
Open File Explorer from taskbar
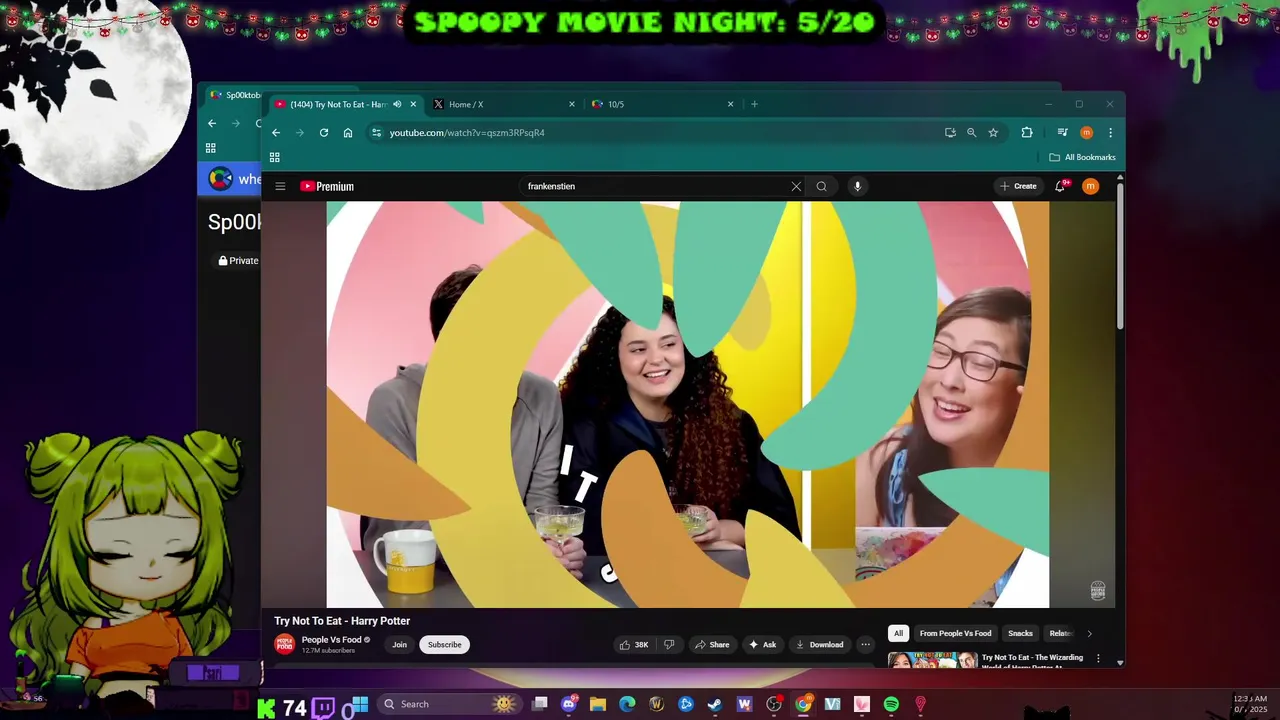[598, 704]
